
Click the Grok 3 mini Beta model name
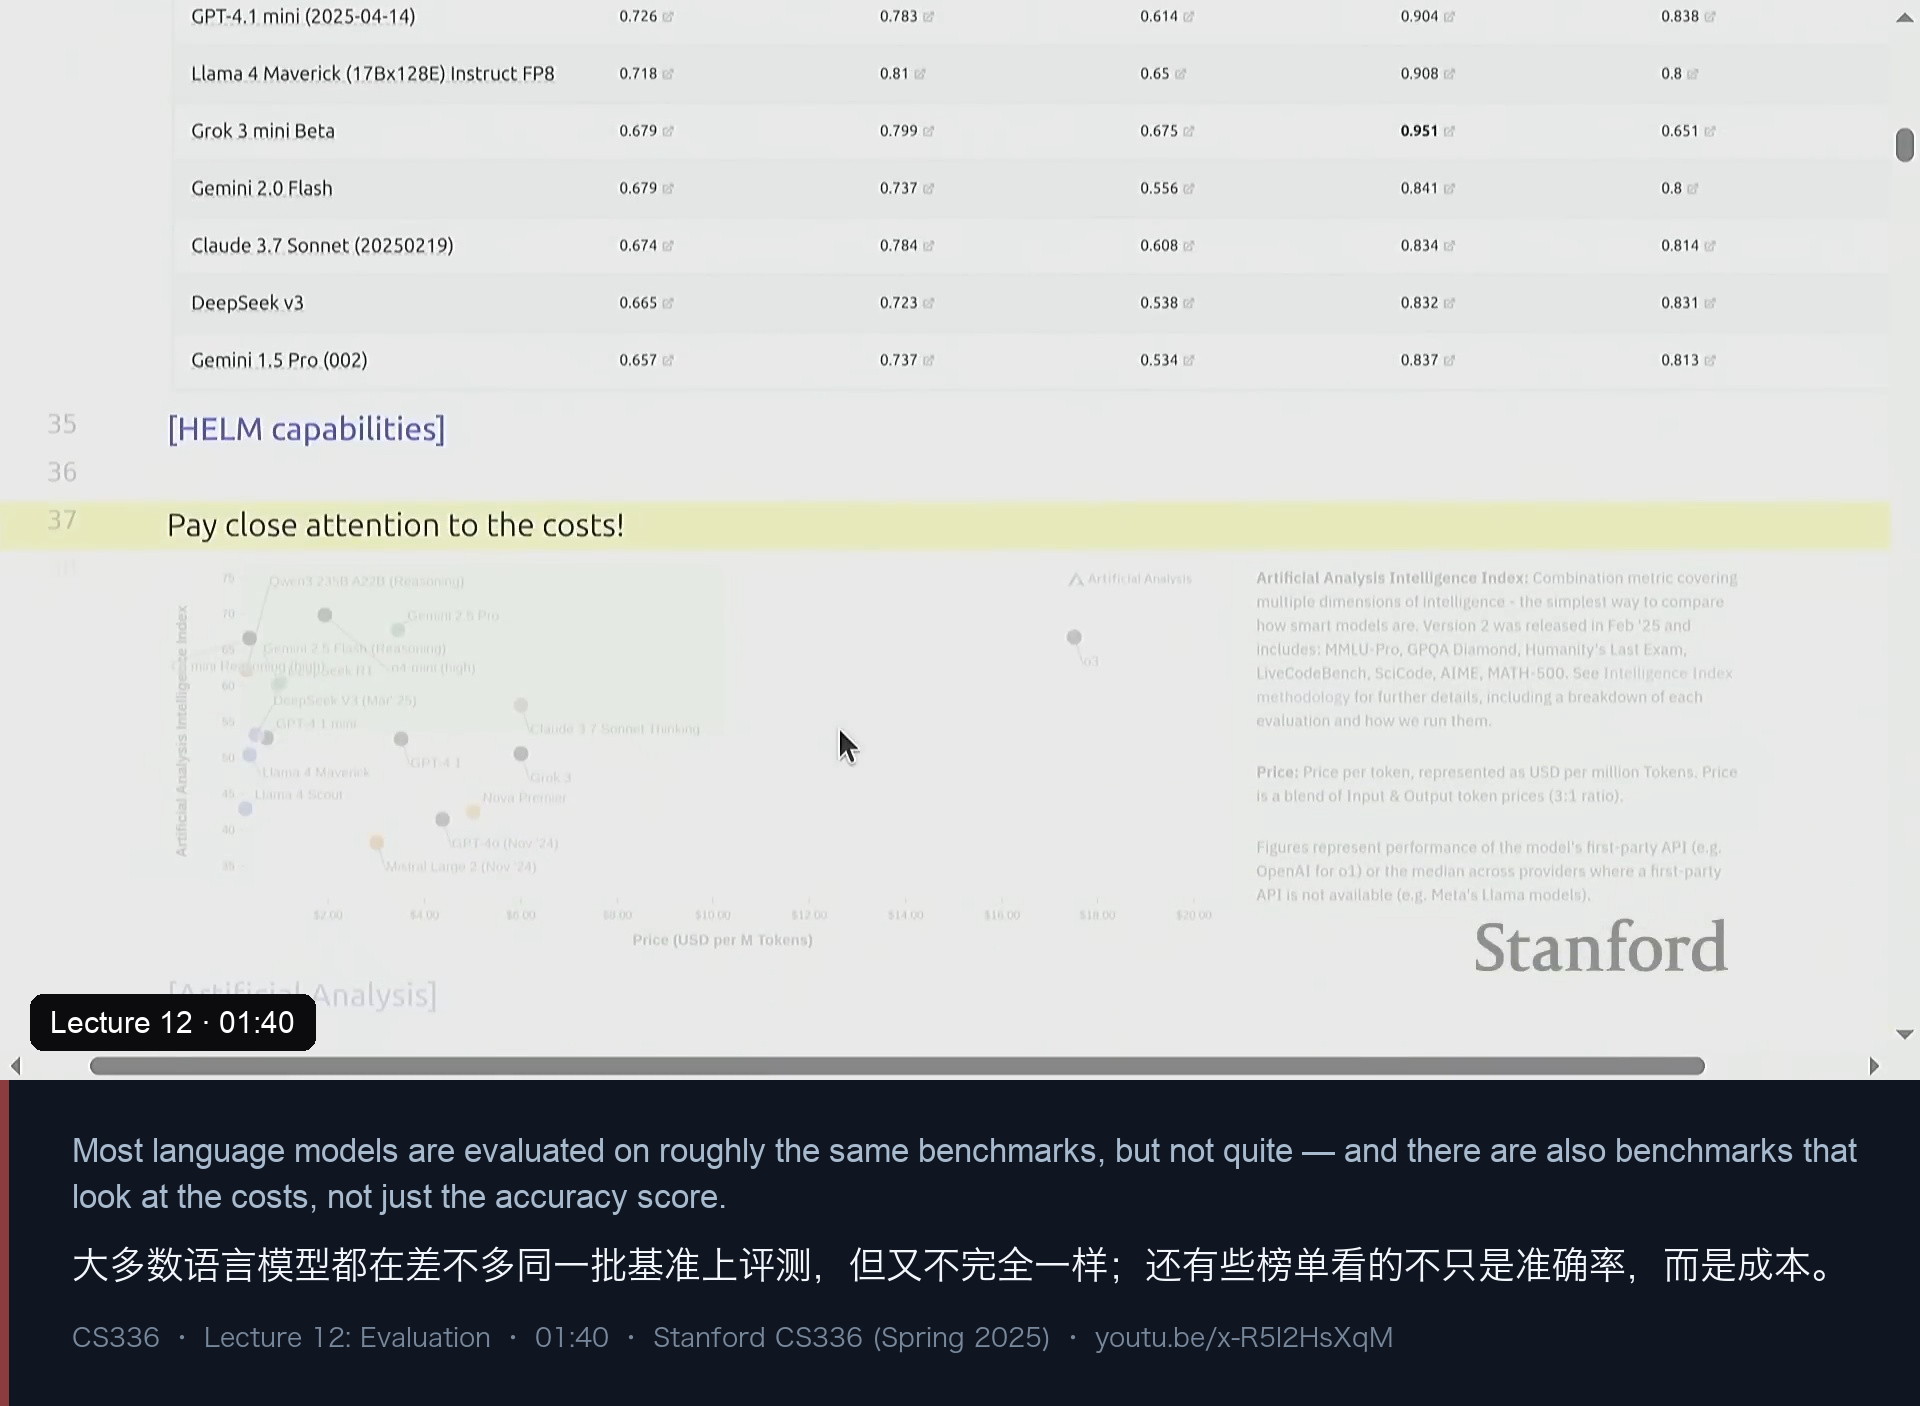coord(263,131)
